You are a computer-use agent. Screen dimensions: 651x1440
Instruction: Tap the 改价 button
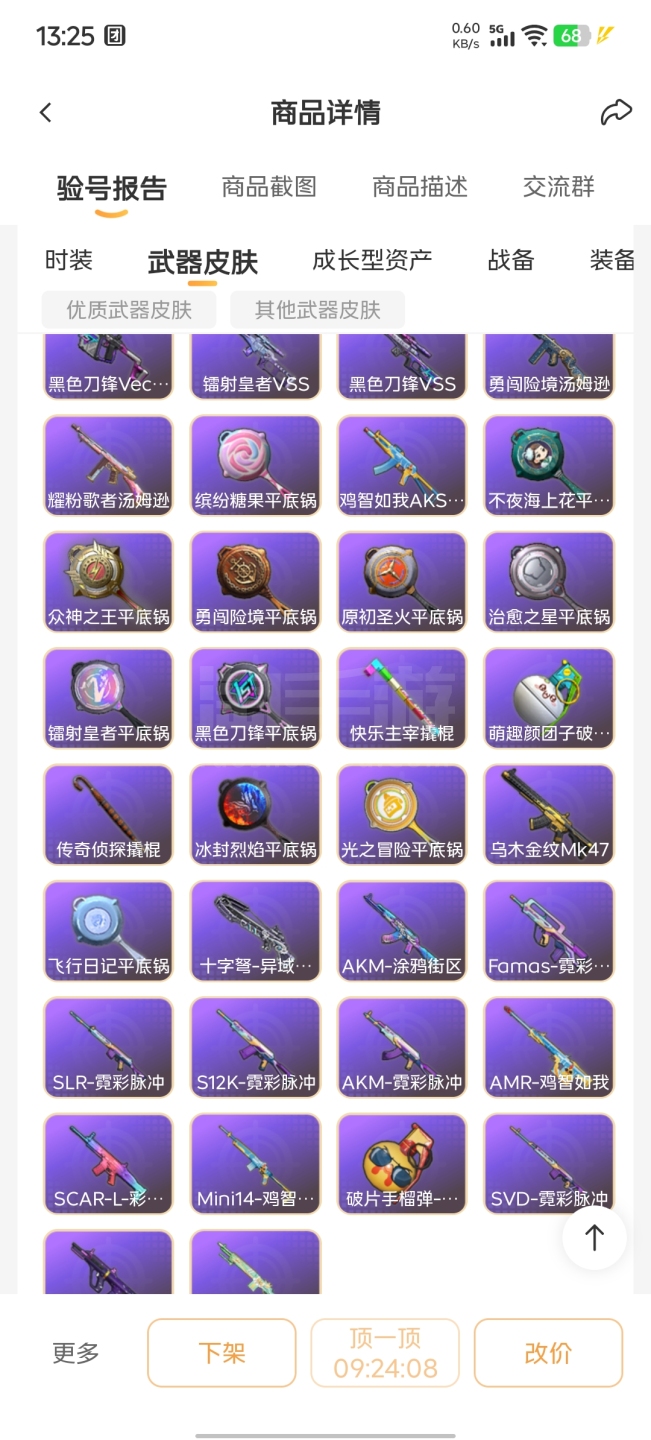pos(548,1353)
